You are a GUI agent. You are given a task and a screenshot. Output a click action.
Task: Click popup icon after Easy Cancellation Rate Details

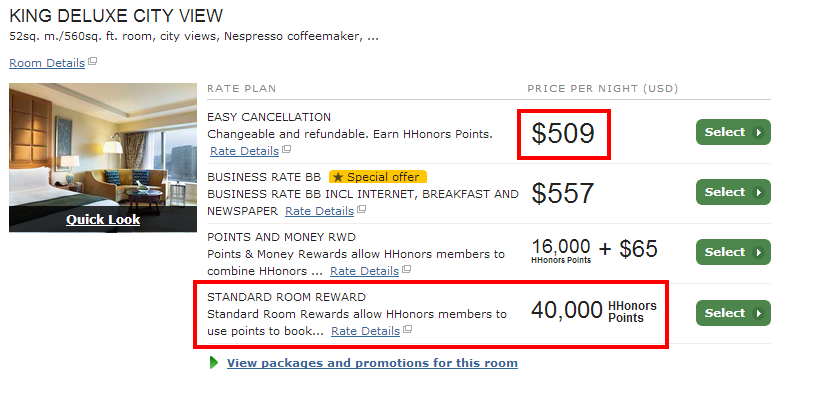click(x=287, y=150)
